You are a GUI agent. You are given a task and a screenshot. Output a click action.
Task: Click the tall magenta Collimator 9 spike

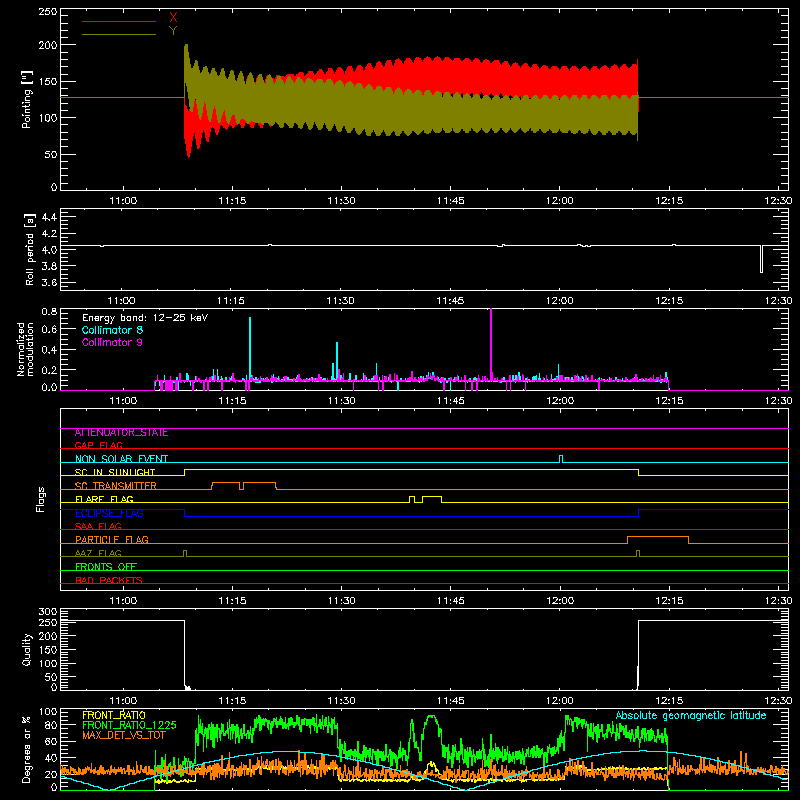click(491, 344)
